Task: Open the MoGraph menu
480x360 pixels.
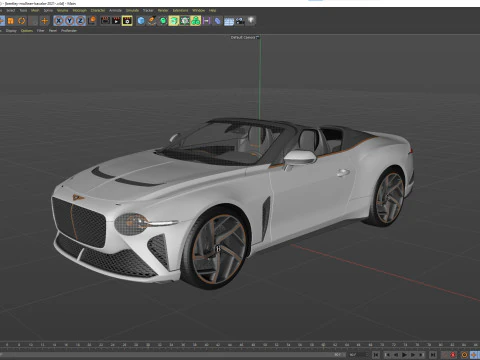Action: coord(80,10)
